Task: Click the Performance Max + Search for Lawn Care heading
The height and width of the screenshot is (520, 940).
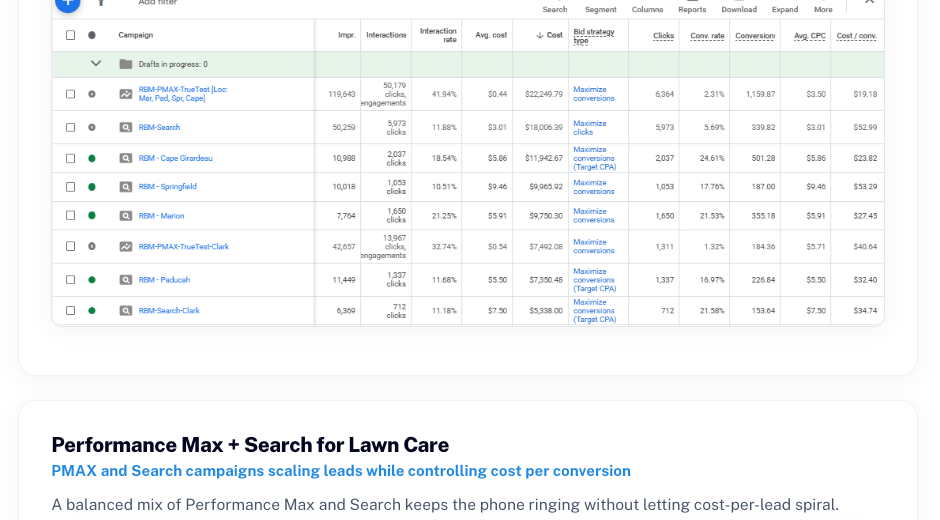Action: (x=250, y=445)
